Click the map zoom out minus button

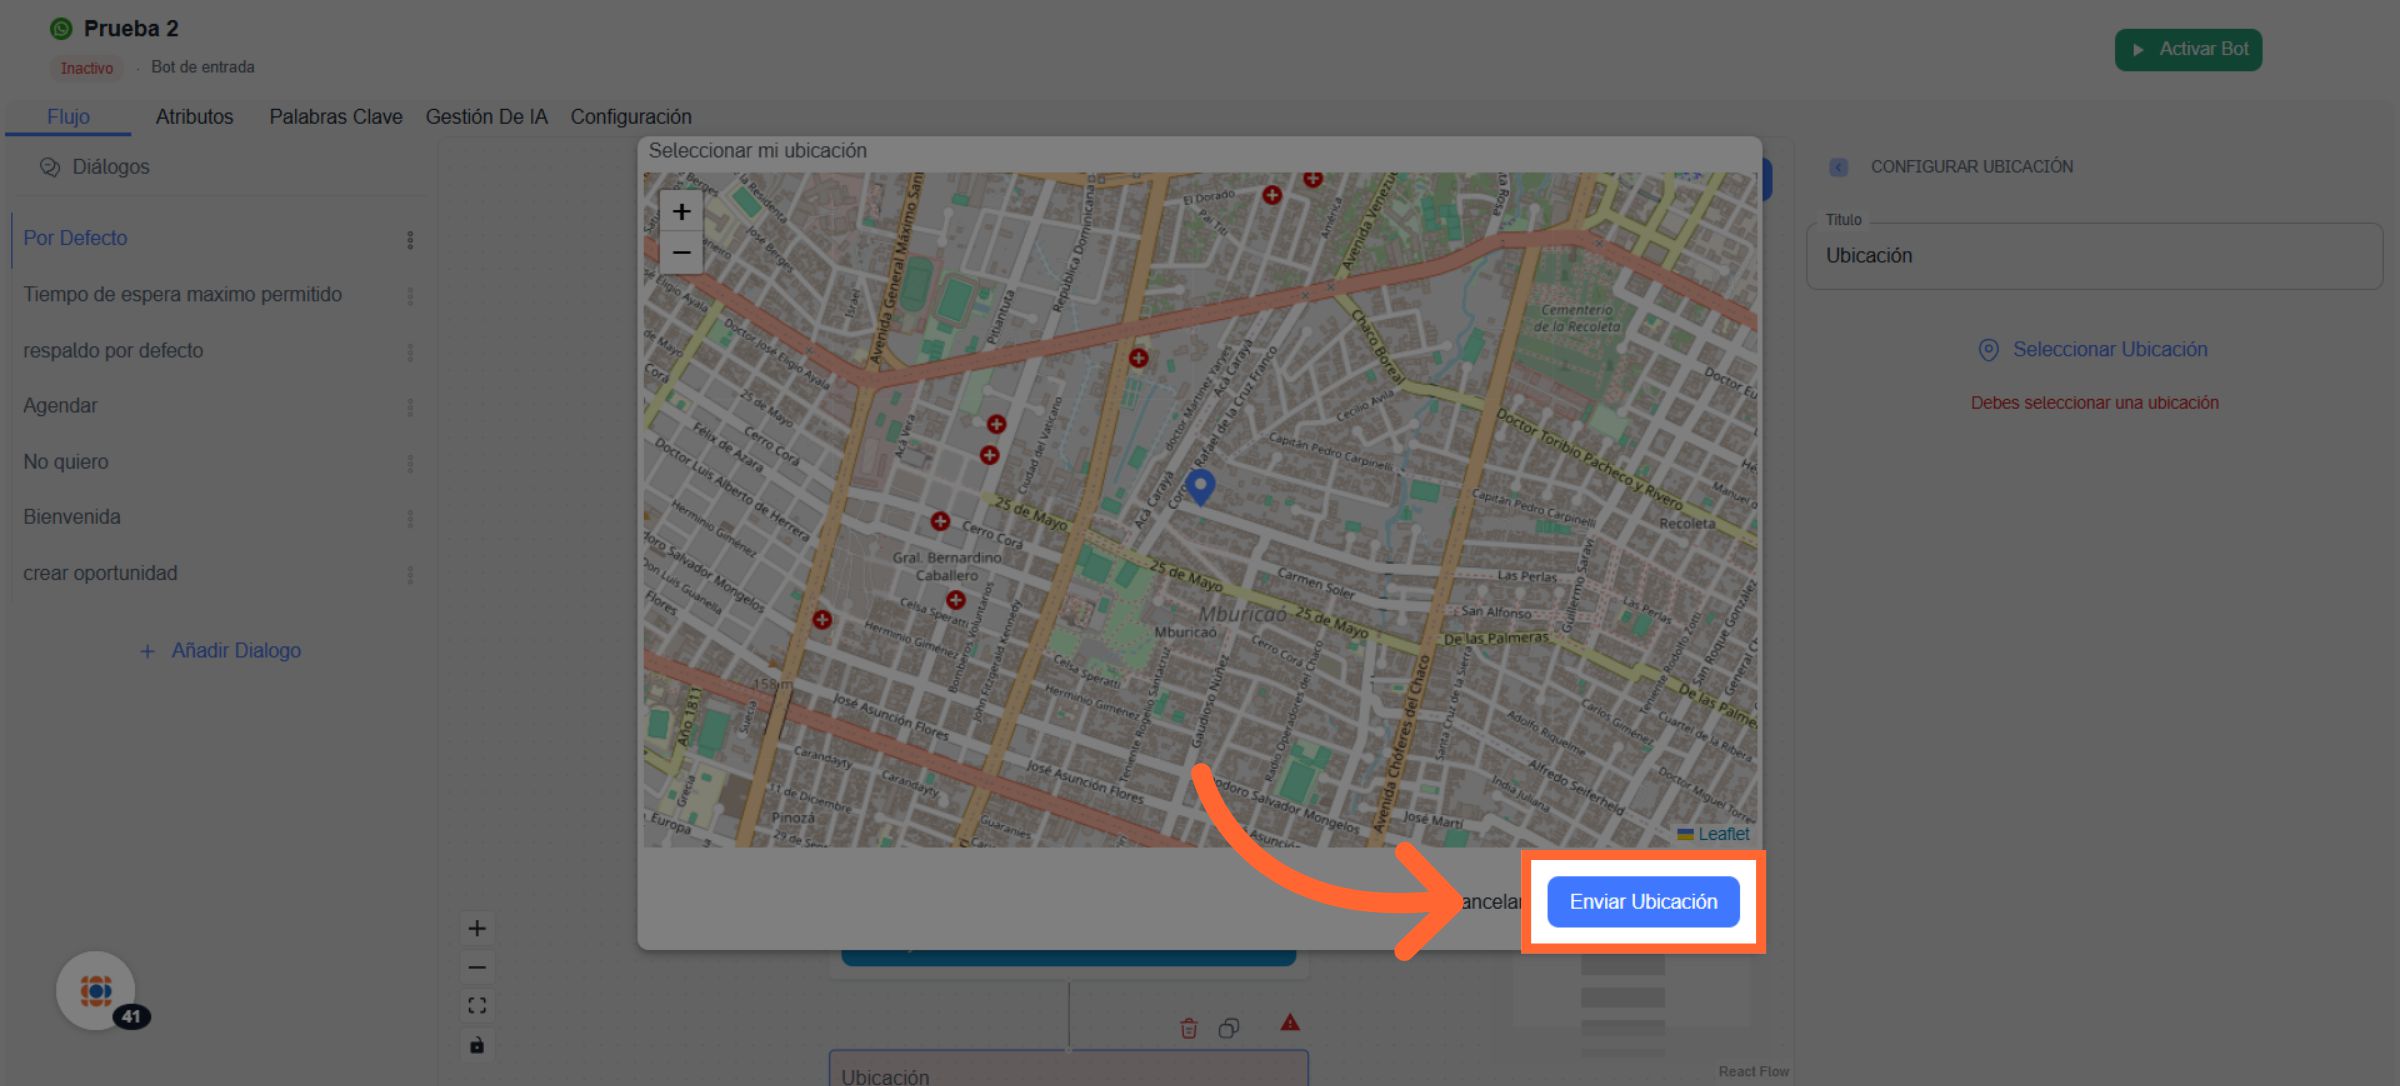click(x=681, y=253)
